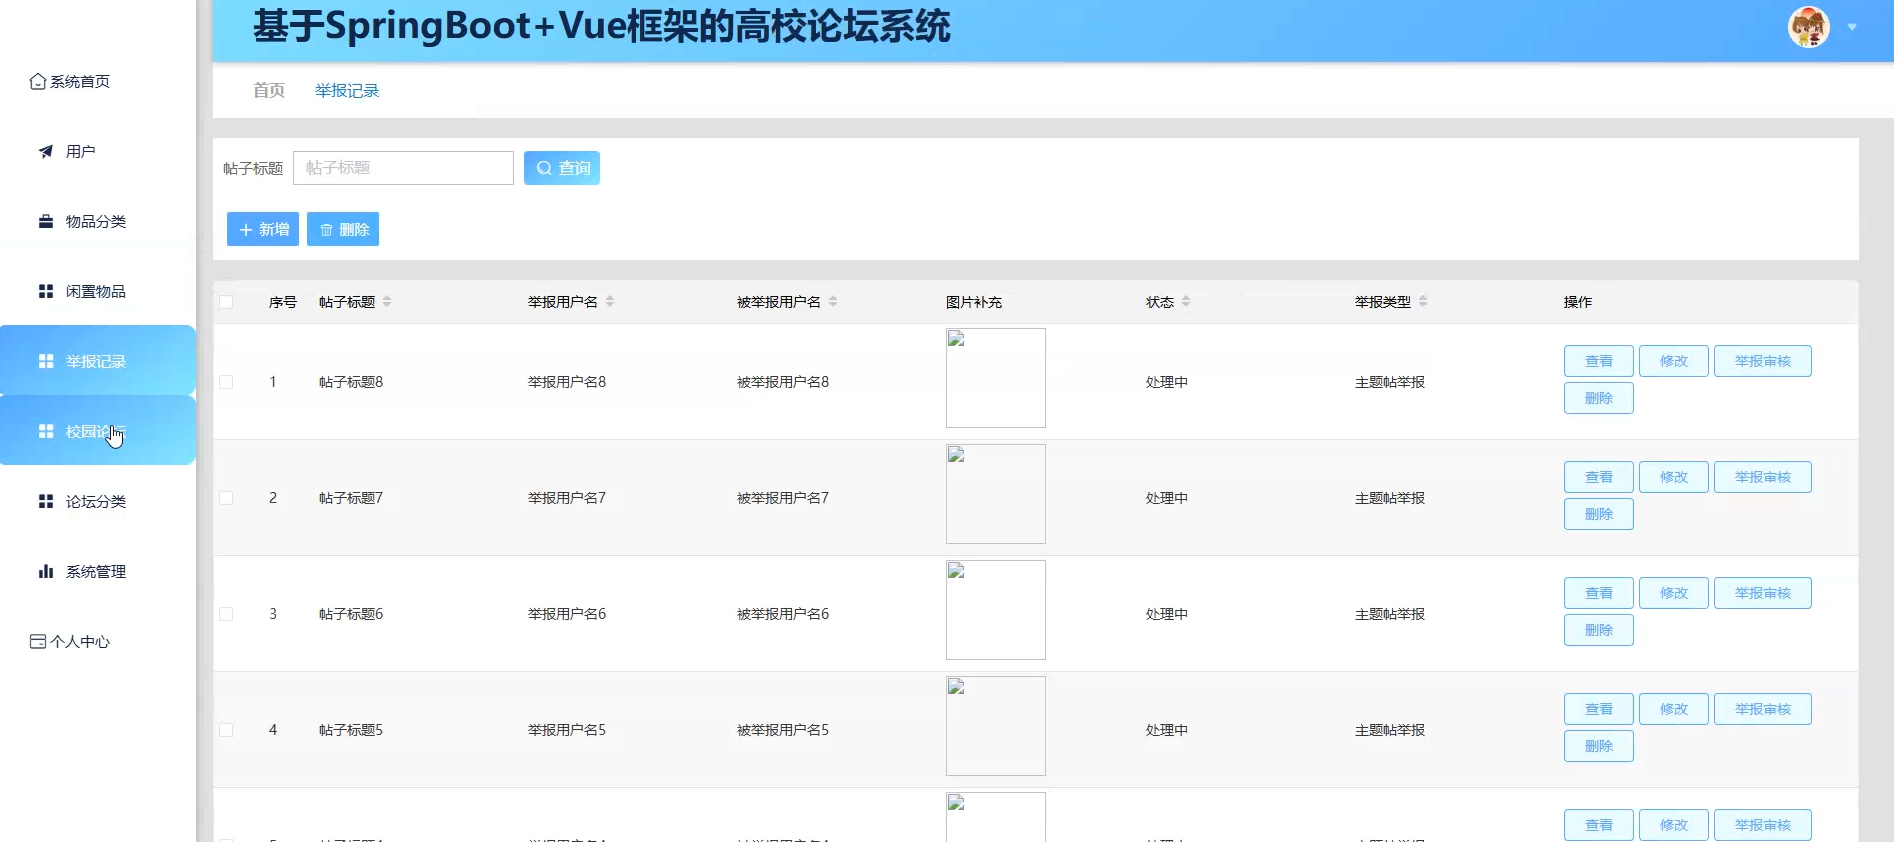Click 举报审核 for 帖子标题7 row
The height and width of the screenshot is (842, 1894).
point(1763,477)
